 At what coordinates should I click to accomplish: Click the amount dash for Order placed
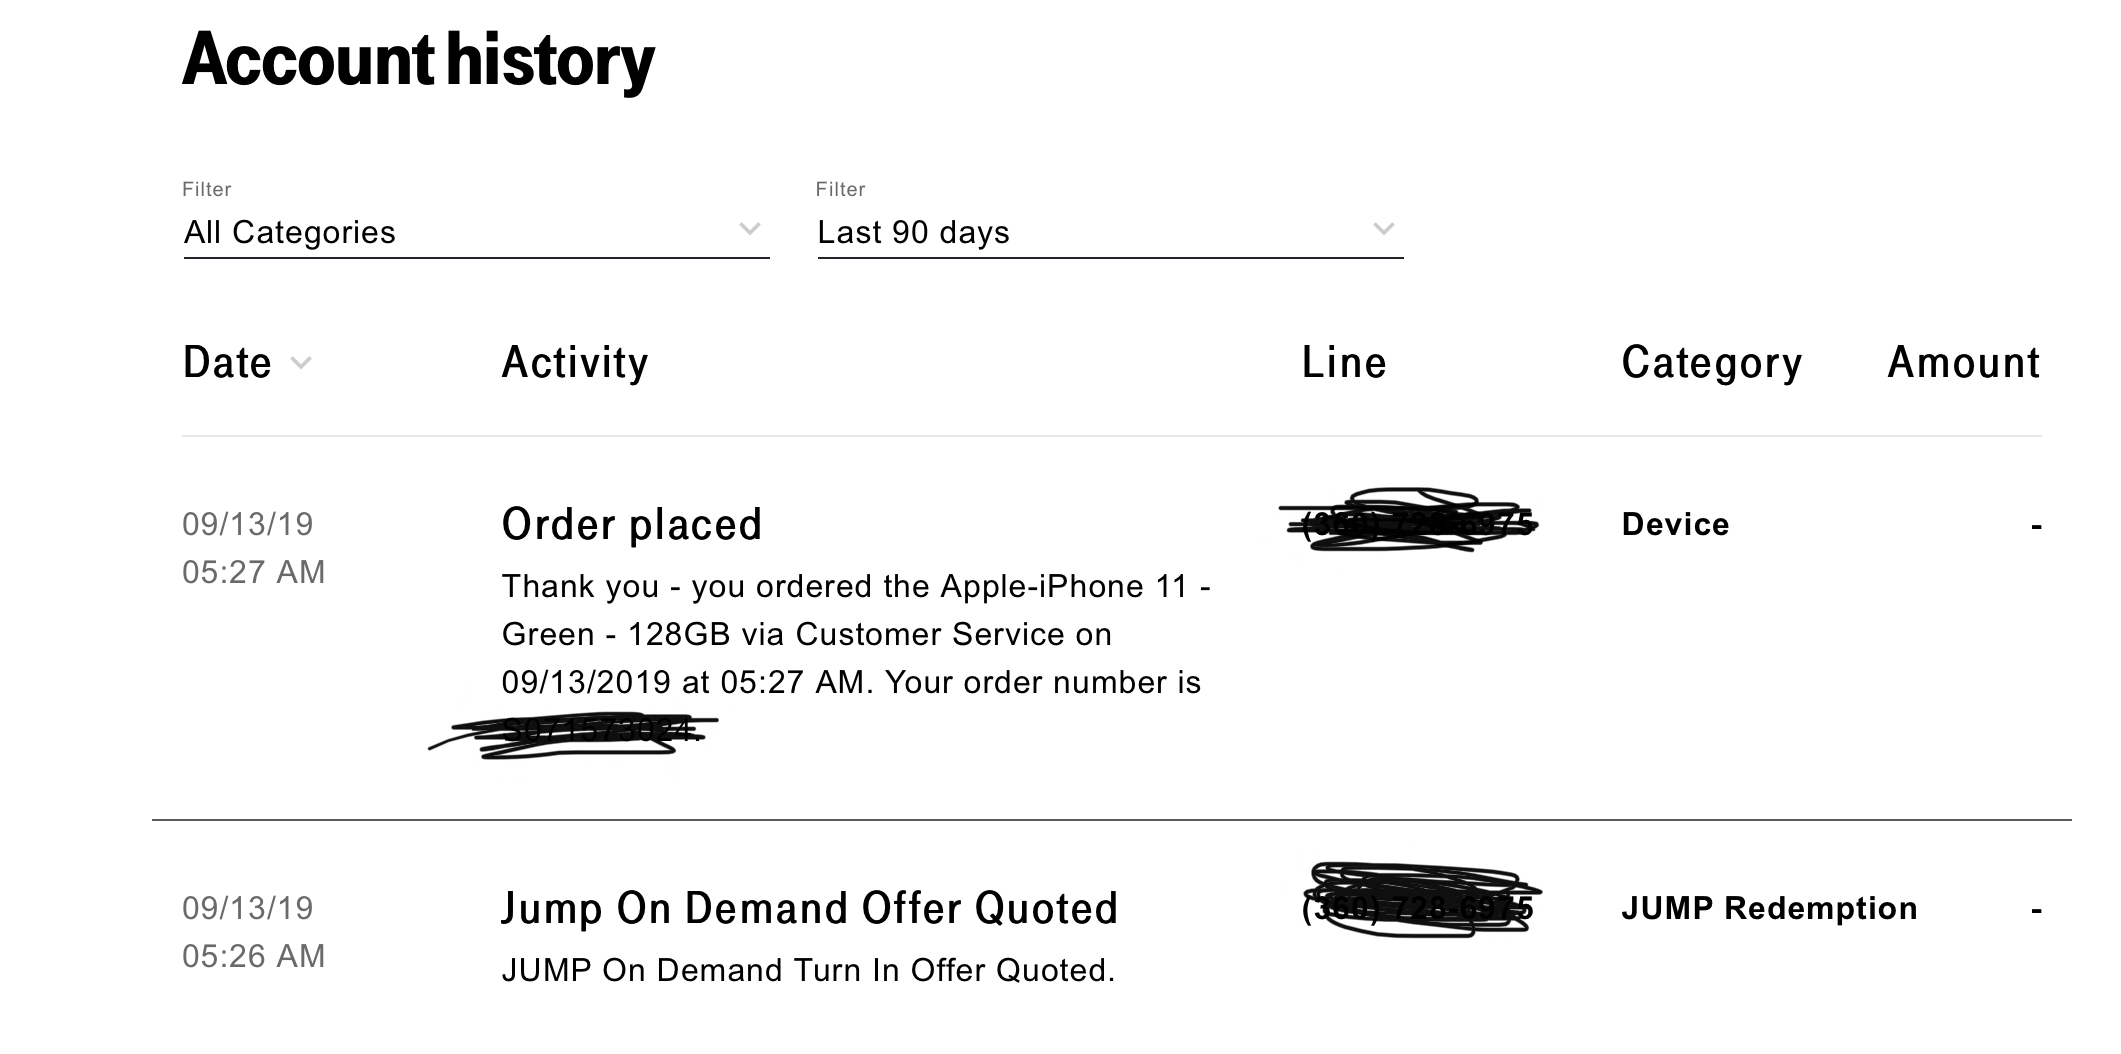point(2036,526)
